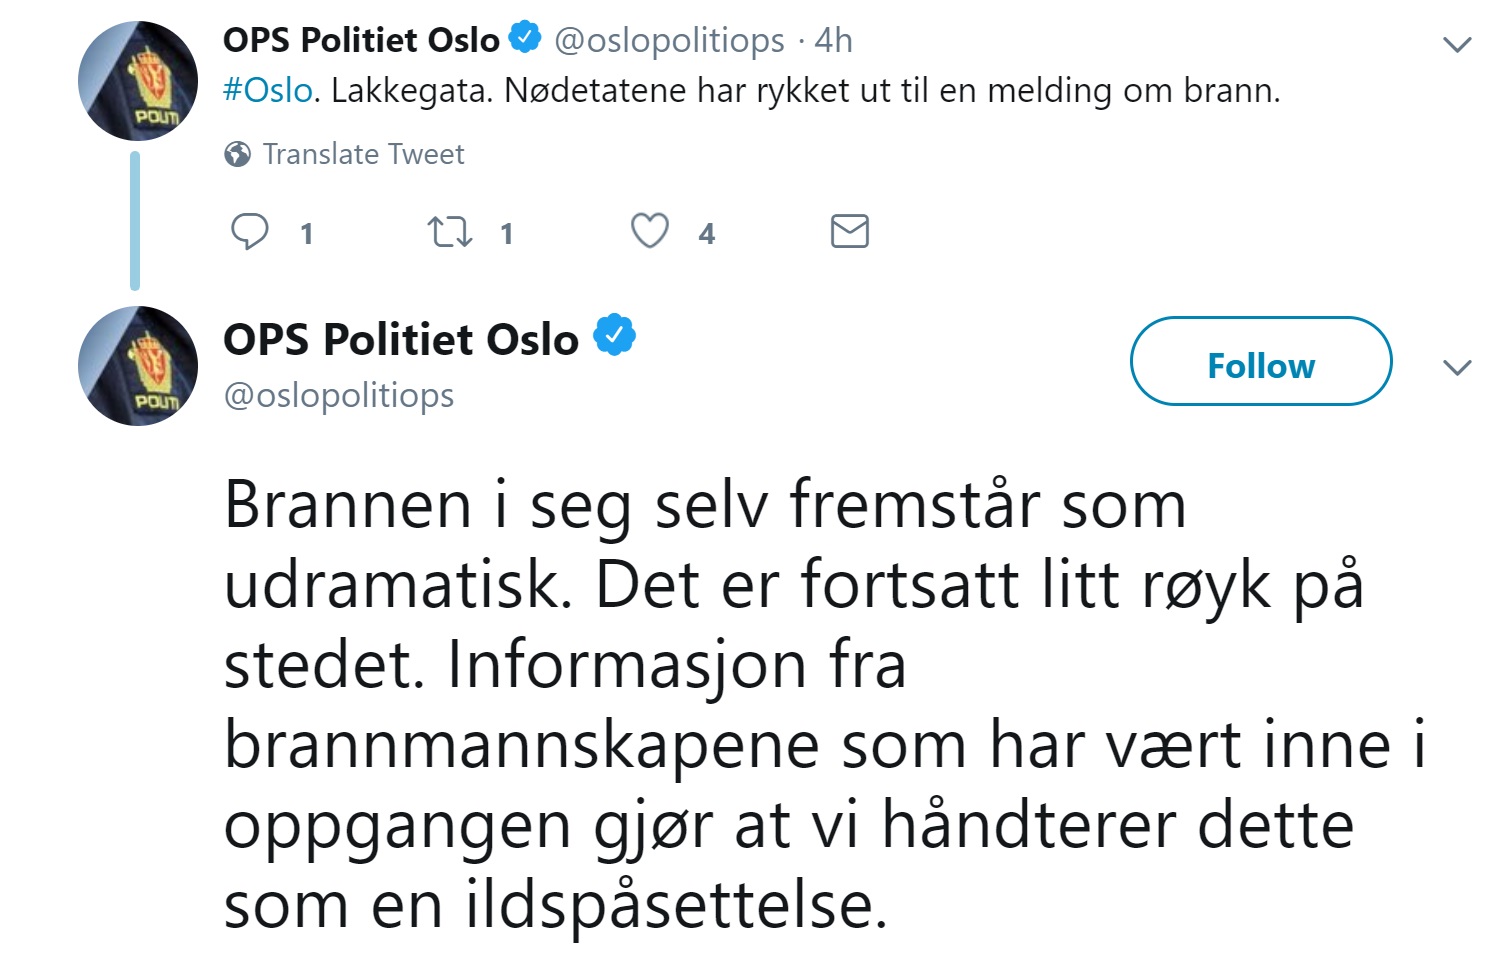Click verified badge beside large OPS Politiet Oslo
The height and width of the screenshot is (964, 1512).
[615, 336]
